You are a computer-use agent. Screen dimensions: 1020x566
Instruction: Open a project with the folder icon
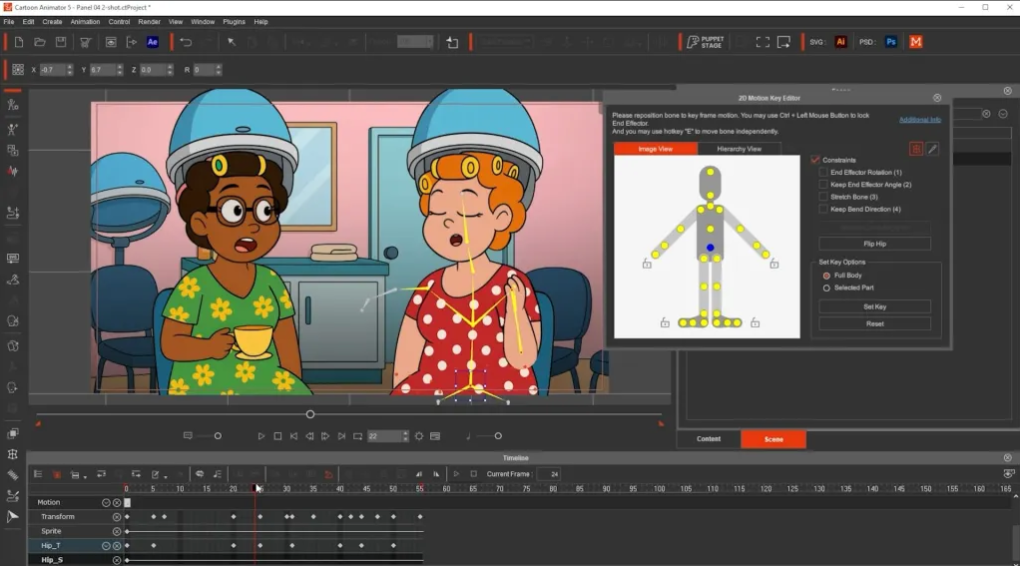pos(40,42)
